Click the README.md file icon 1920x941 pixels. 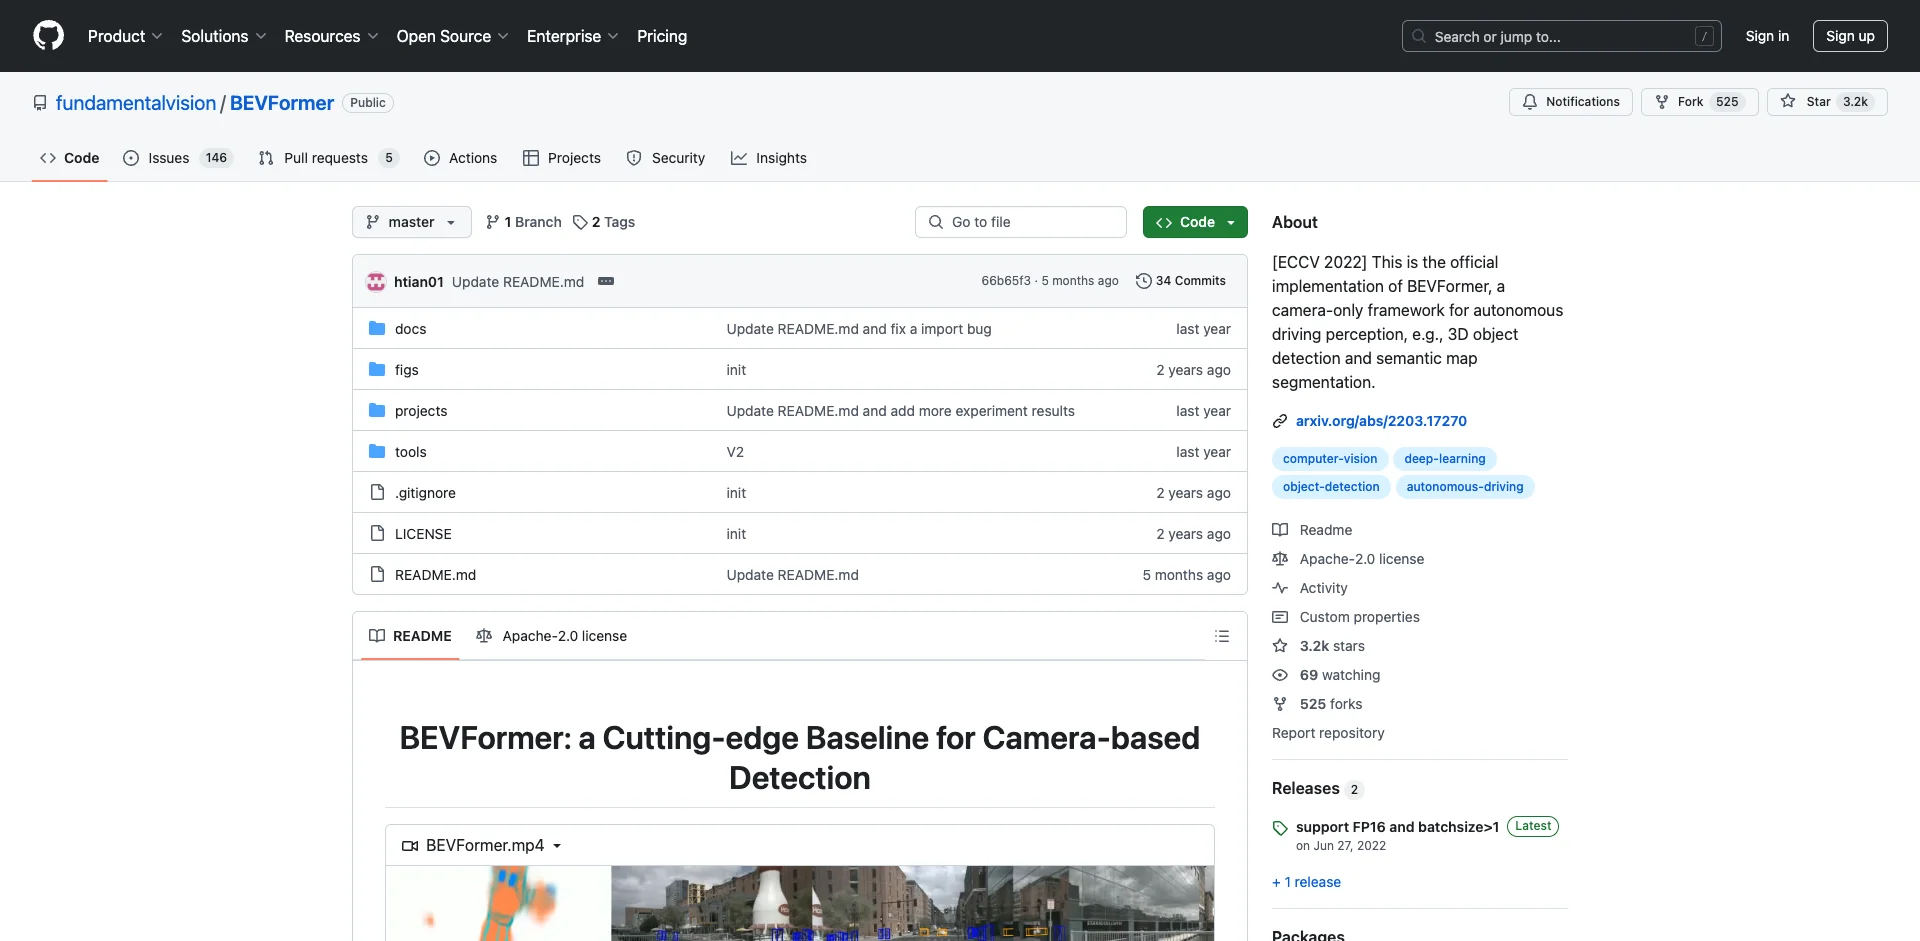[377, 574]
